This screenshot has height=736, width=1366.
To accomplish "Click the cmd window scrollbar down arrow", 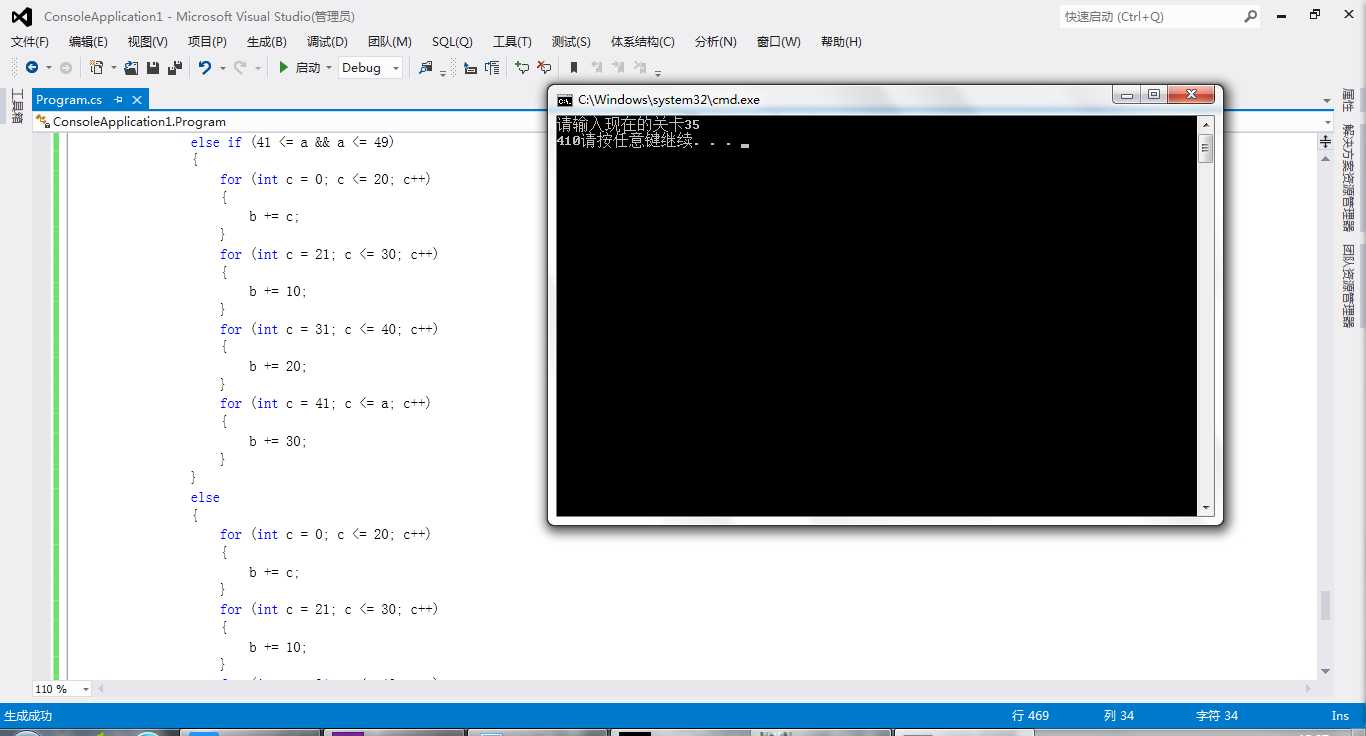I will 1205,508.
